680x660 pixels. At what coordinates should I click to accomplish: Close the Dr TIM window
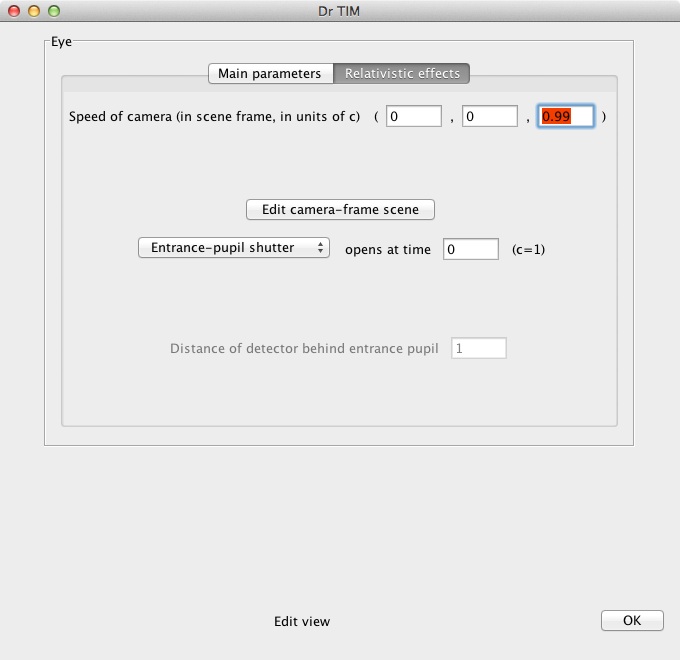click(x=14, y=11)
